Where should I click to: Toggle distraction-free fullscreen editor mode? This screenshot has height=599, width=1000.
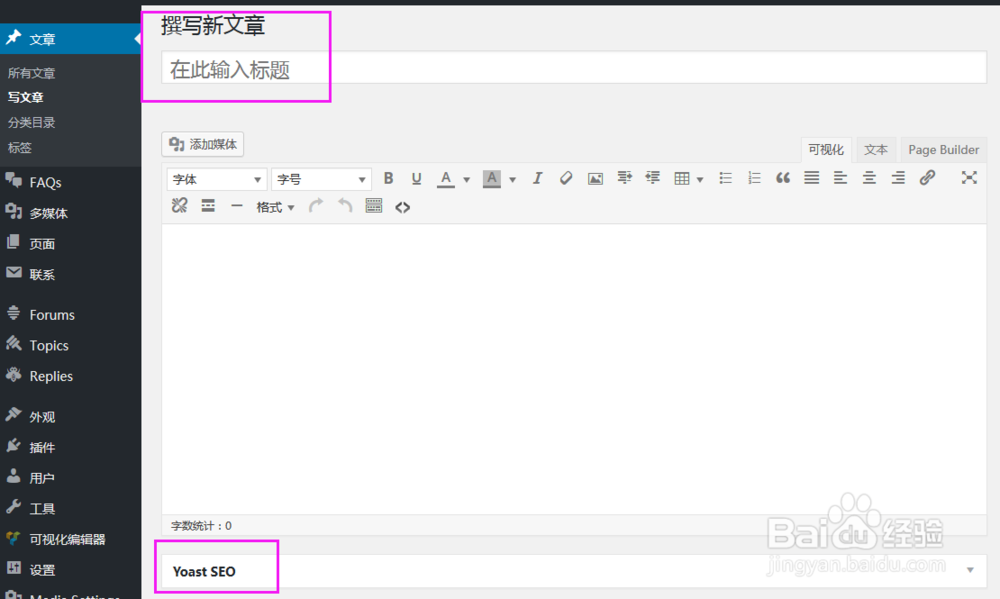click(969, 177)
